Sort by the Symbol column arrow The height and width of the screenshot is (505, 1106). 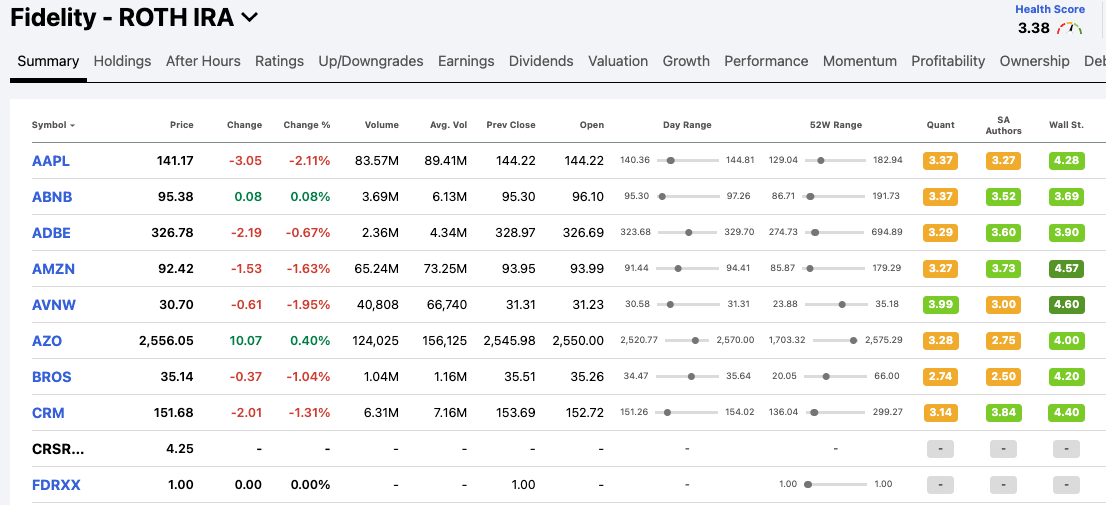coord(73,126)
